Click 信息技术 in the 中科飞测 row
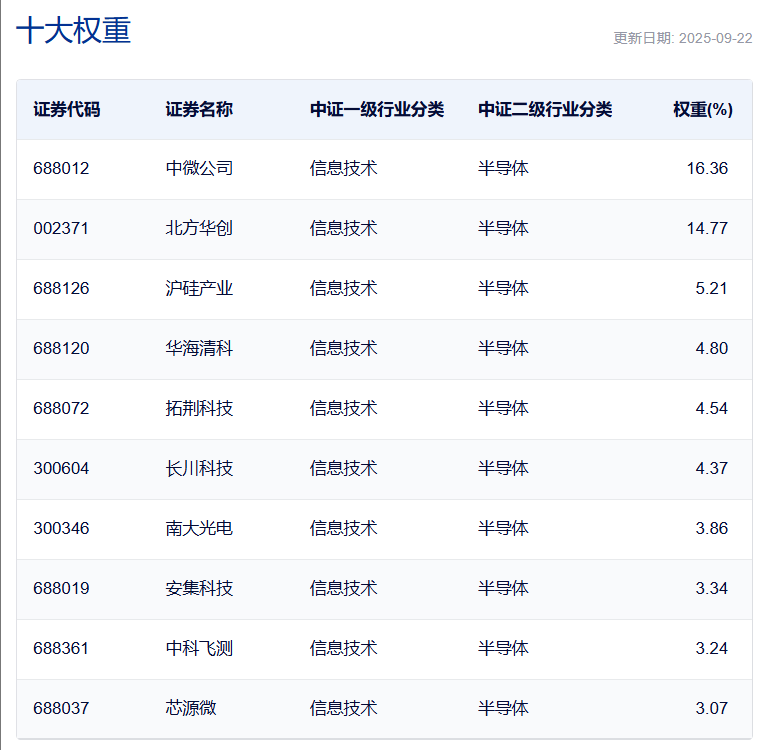Screen dimensions: 759x750 (343, 649)
